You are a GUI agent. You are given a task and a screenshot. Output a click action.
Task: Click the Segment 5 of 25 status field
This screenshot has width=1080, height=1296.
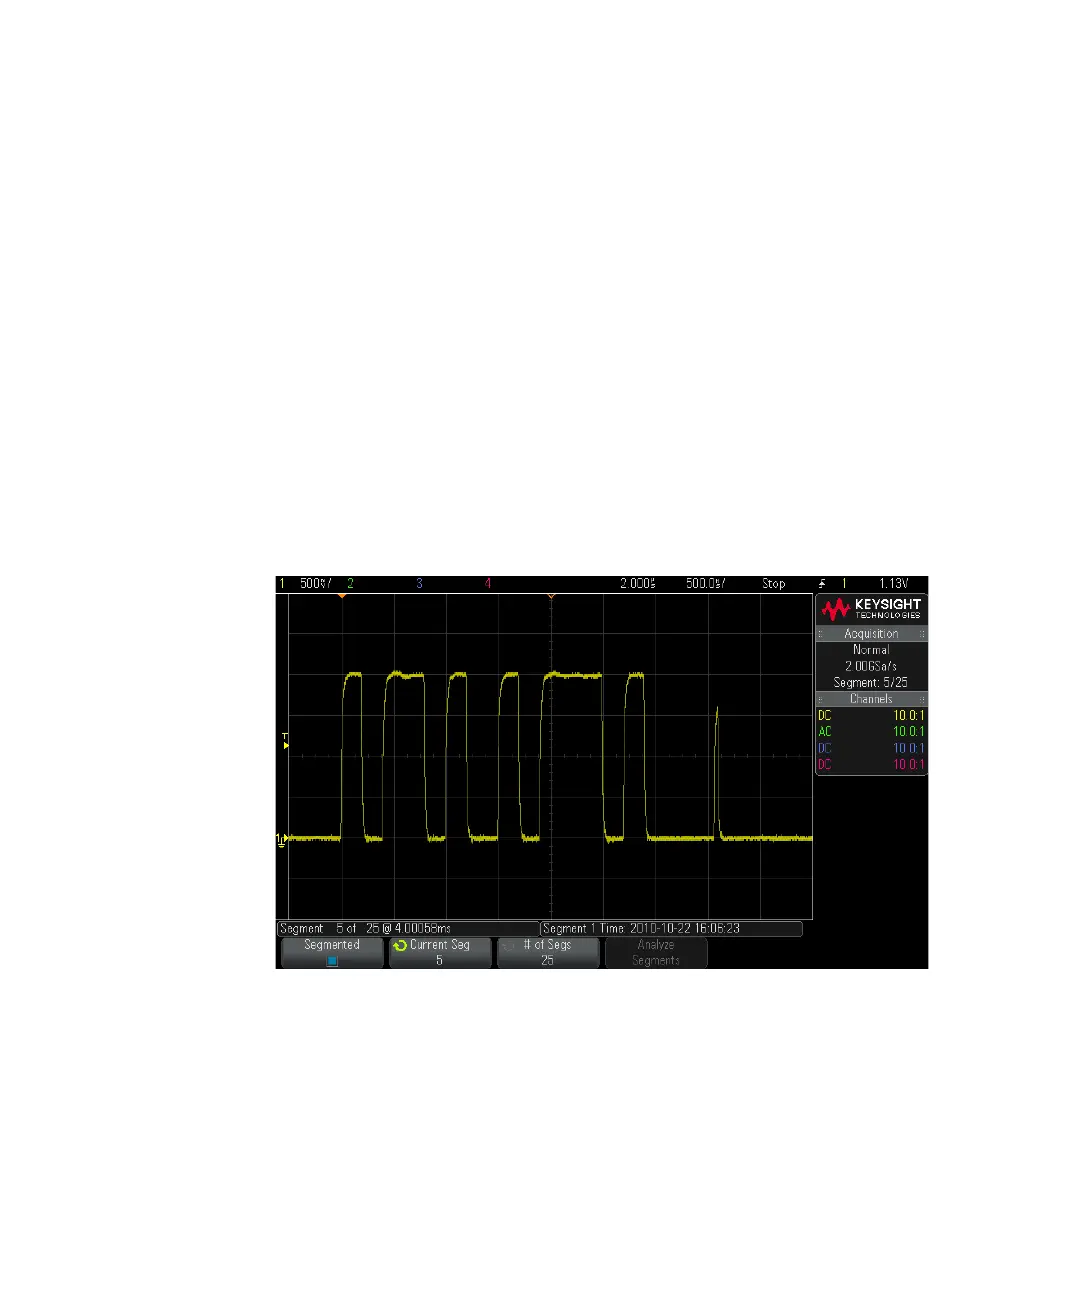click(x=407, y=928)
